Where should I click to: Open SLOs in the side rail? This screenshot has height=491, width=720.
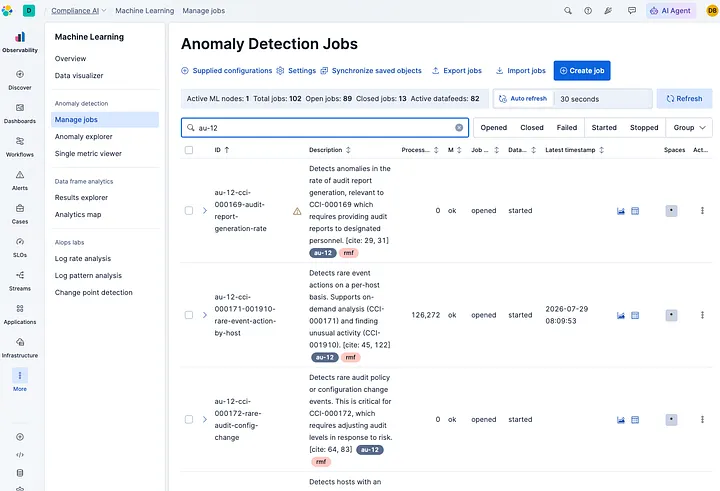[x=20, y=248]
